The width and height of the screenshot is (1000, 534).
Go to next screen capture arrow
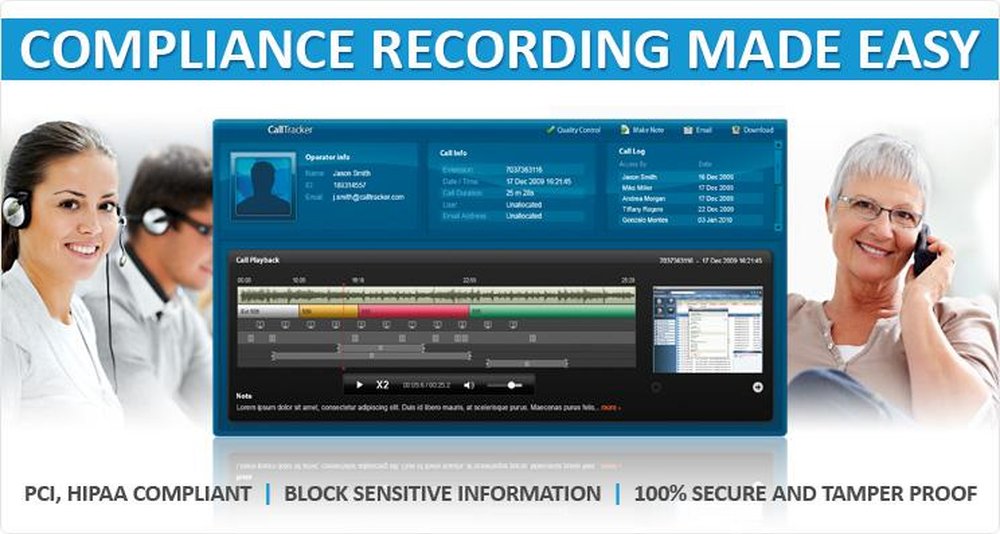757,387
